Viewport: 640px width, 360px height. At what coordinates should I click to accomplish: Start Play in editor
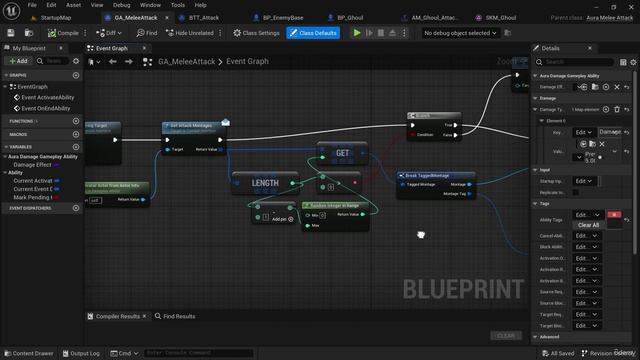357,33
